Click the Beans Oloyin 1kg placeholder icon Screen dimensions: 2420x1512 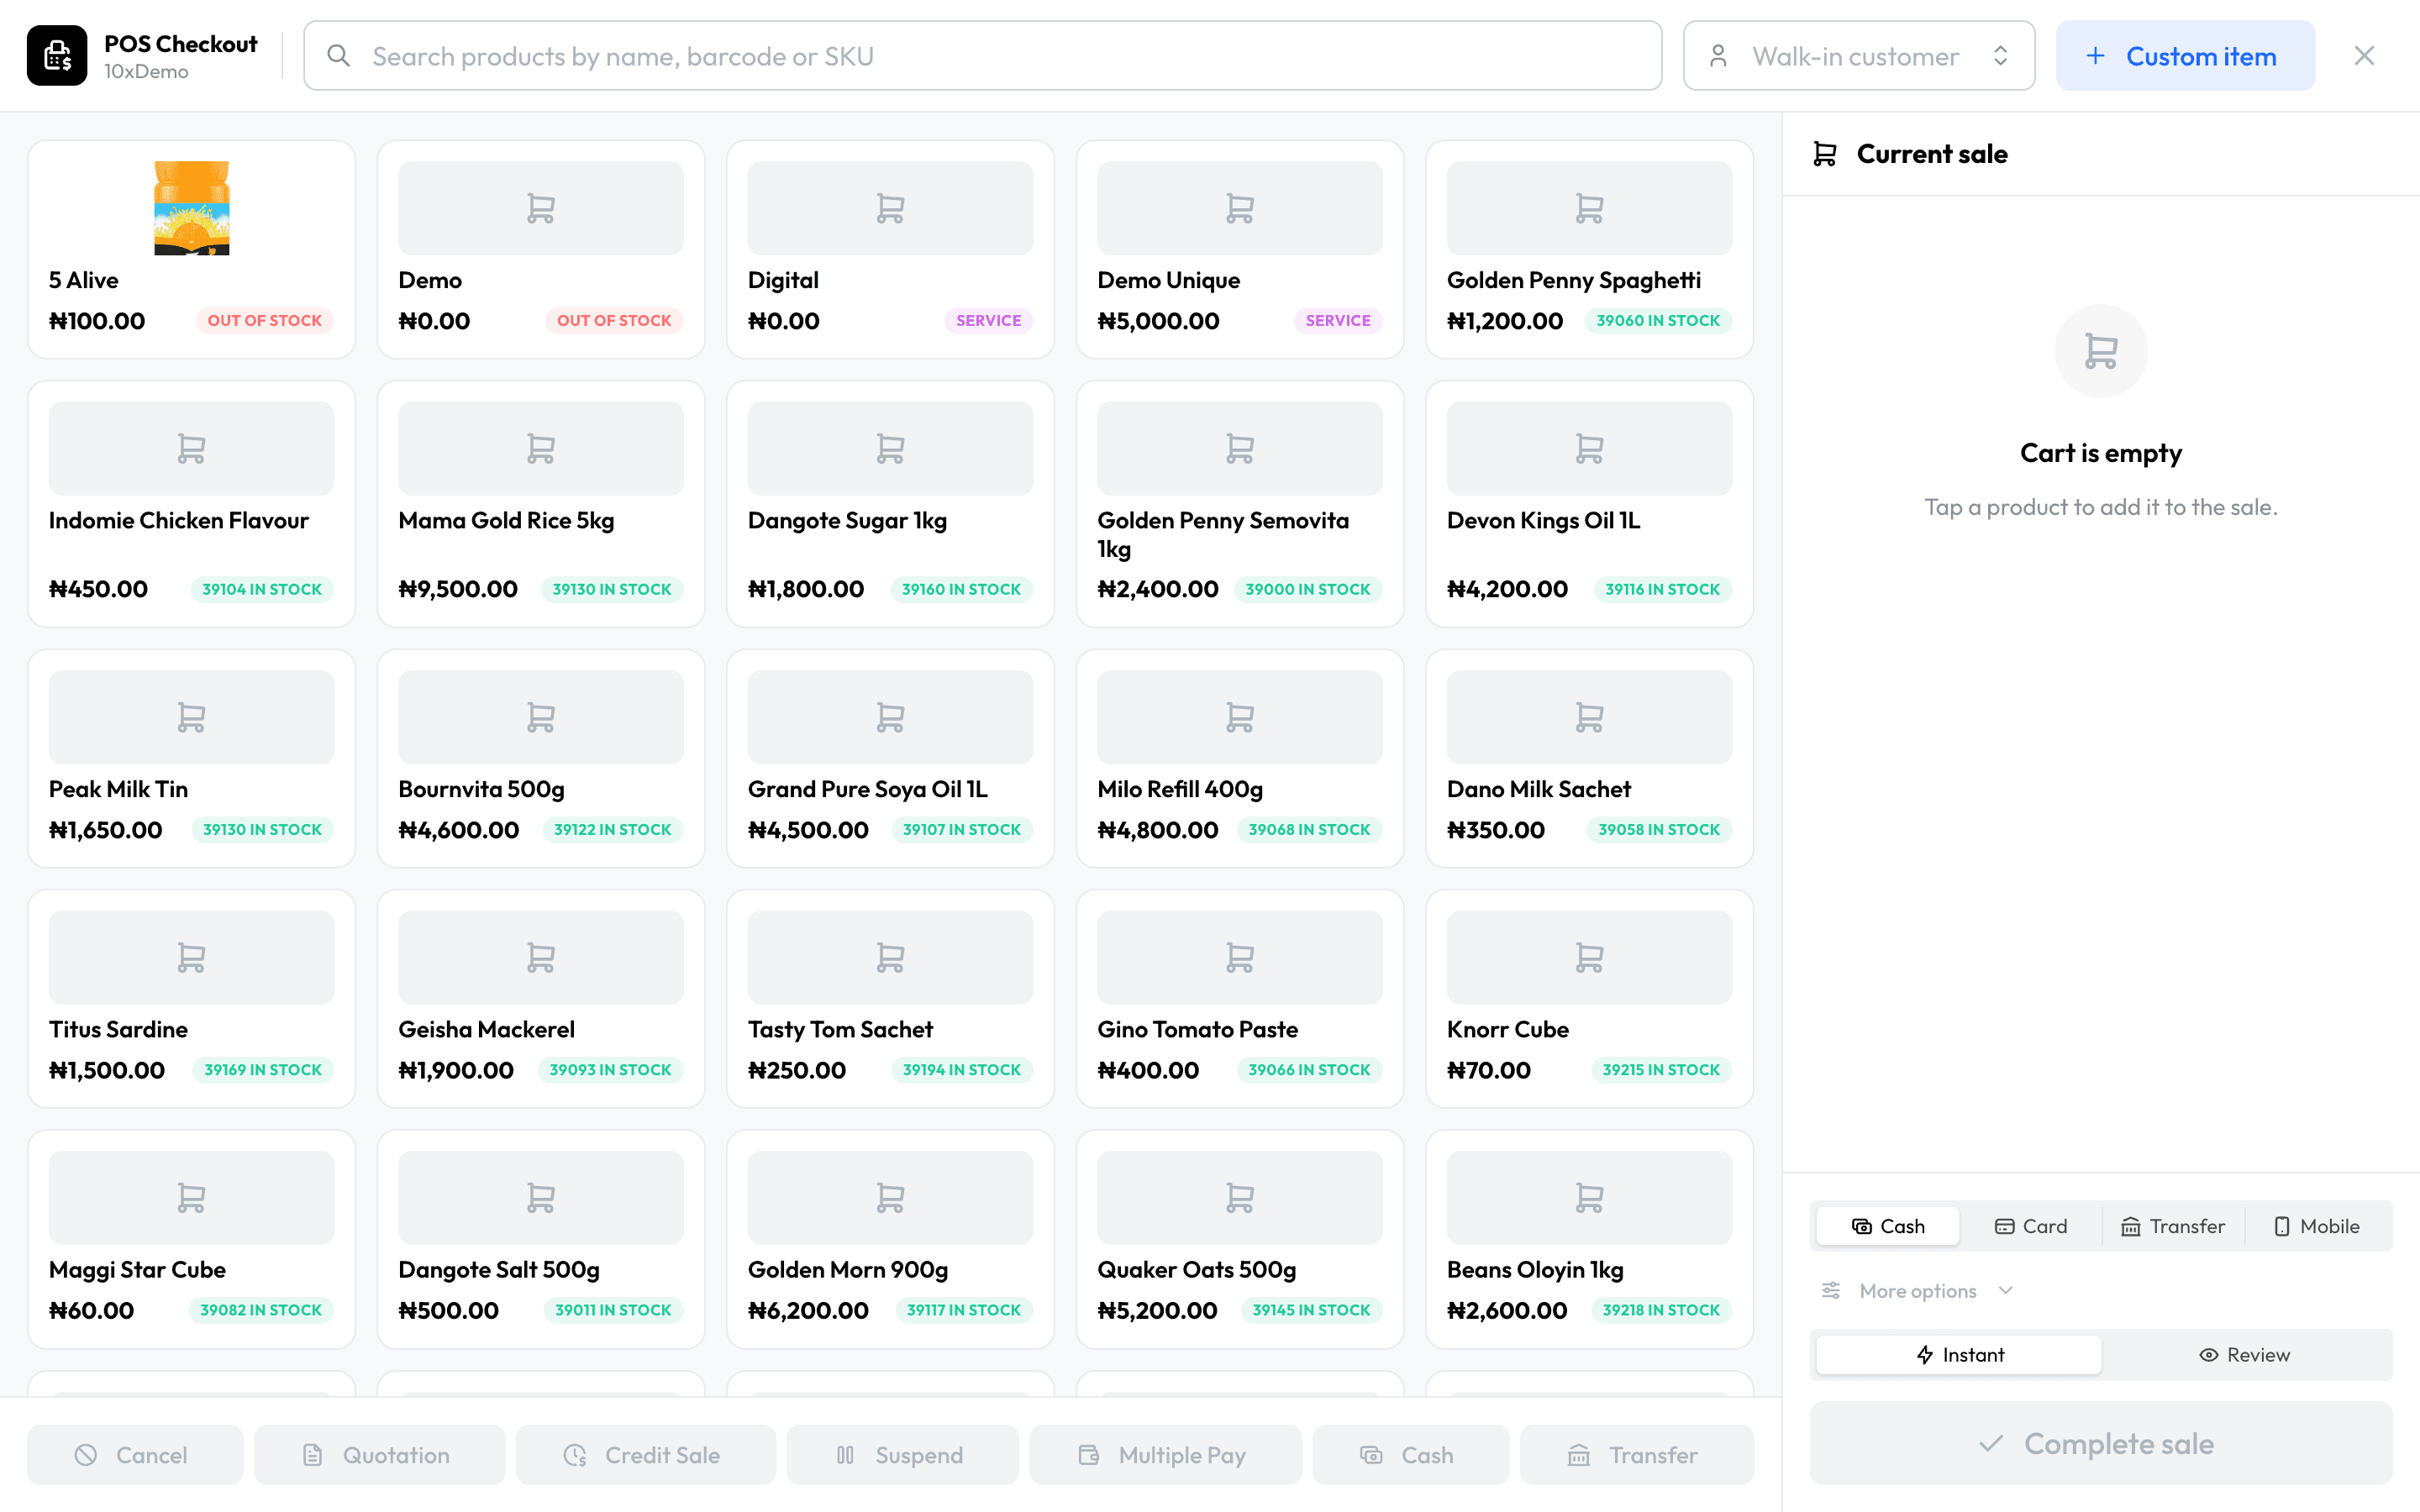(1589, 1197)
